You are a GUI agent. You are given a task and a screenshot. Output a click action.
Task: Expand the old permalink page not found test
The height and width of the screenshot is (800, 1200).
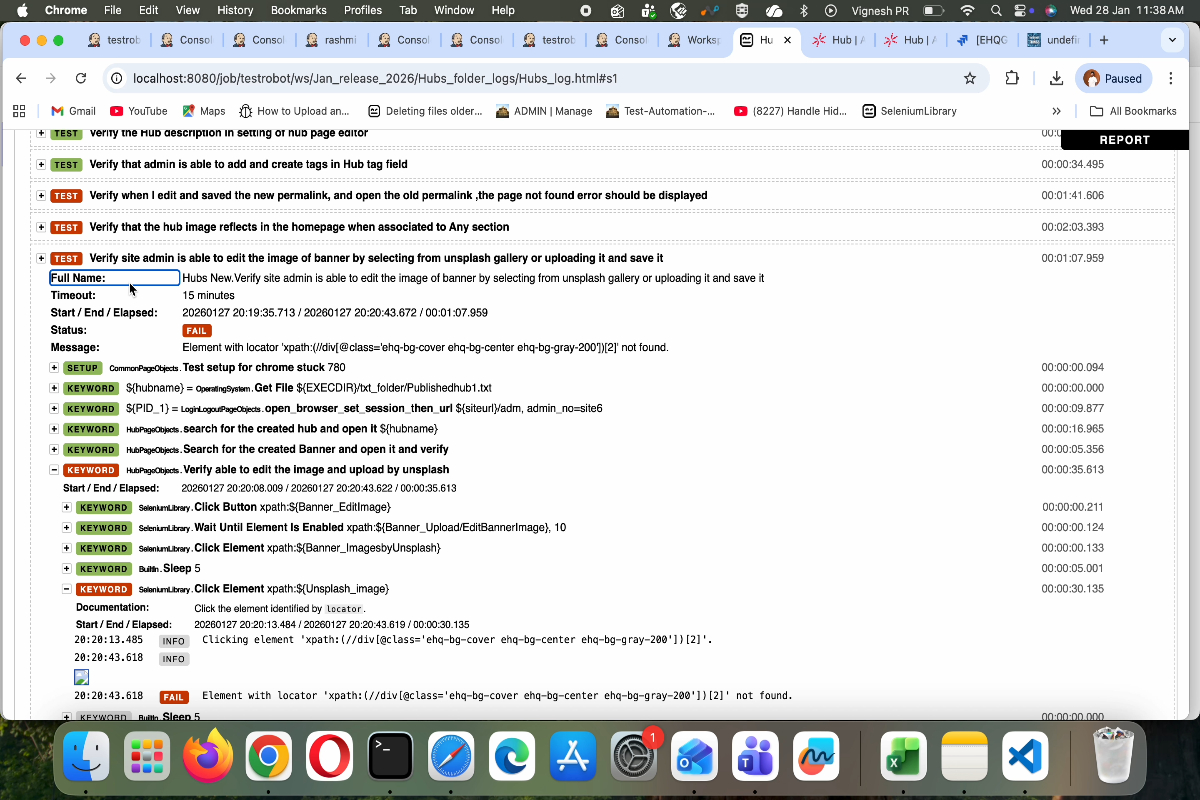(41, 195)
